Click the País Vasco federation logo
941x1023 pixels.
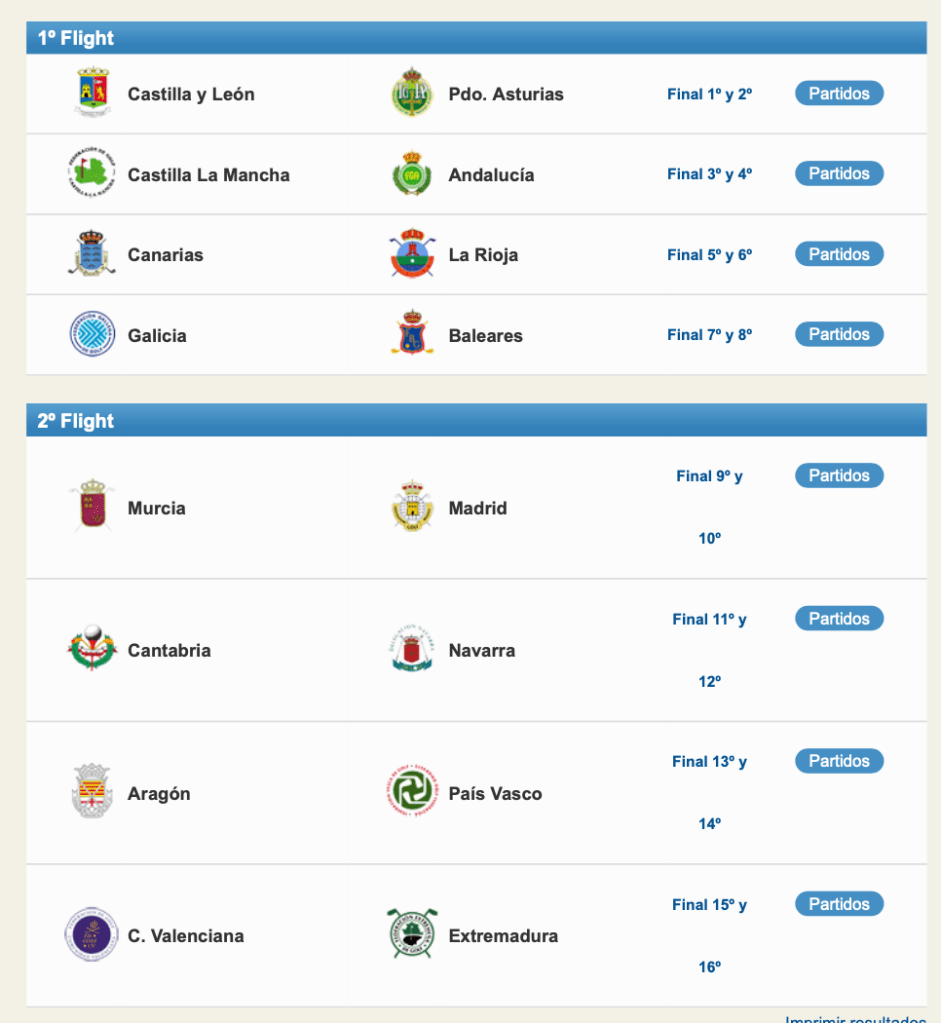tap(412, 793)
